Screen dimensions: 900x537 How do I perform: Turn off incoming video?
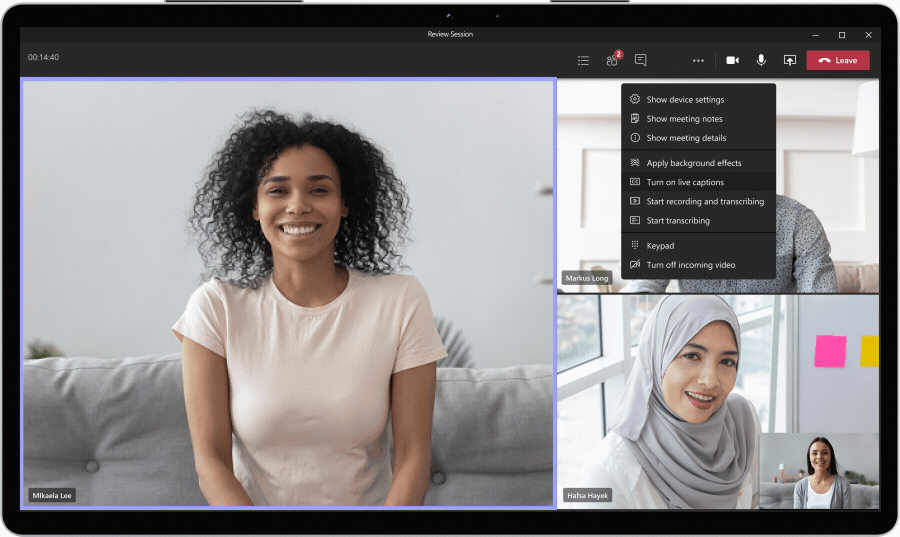(x=690, y=265)
